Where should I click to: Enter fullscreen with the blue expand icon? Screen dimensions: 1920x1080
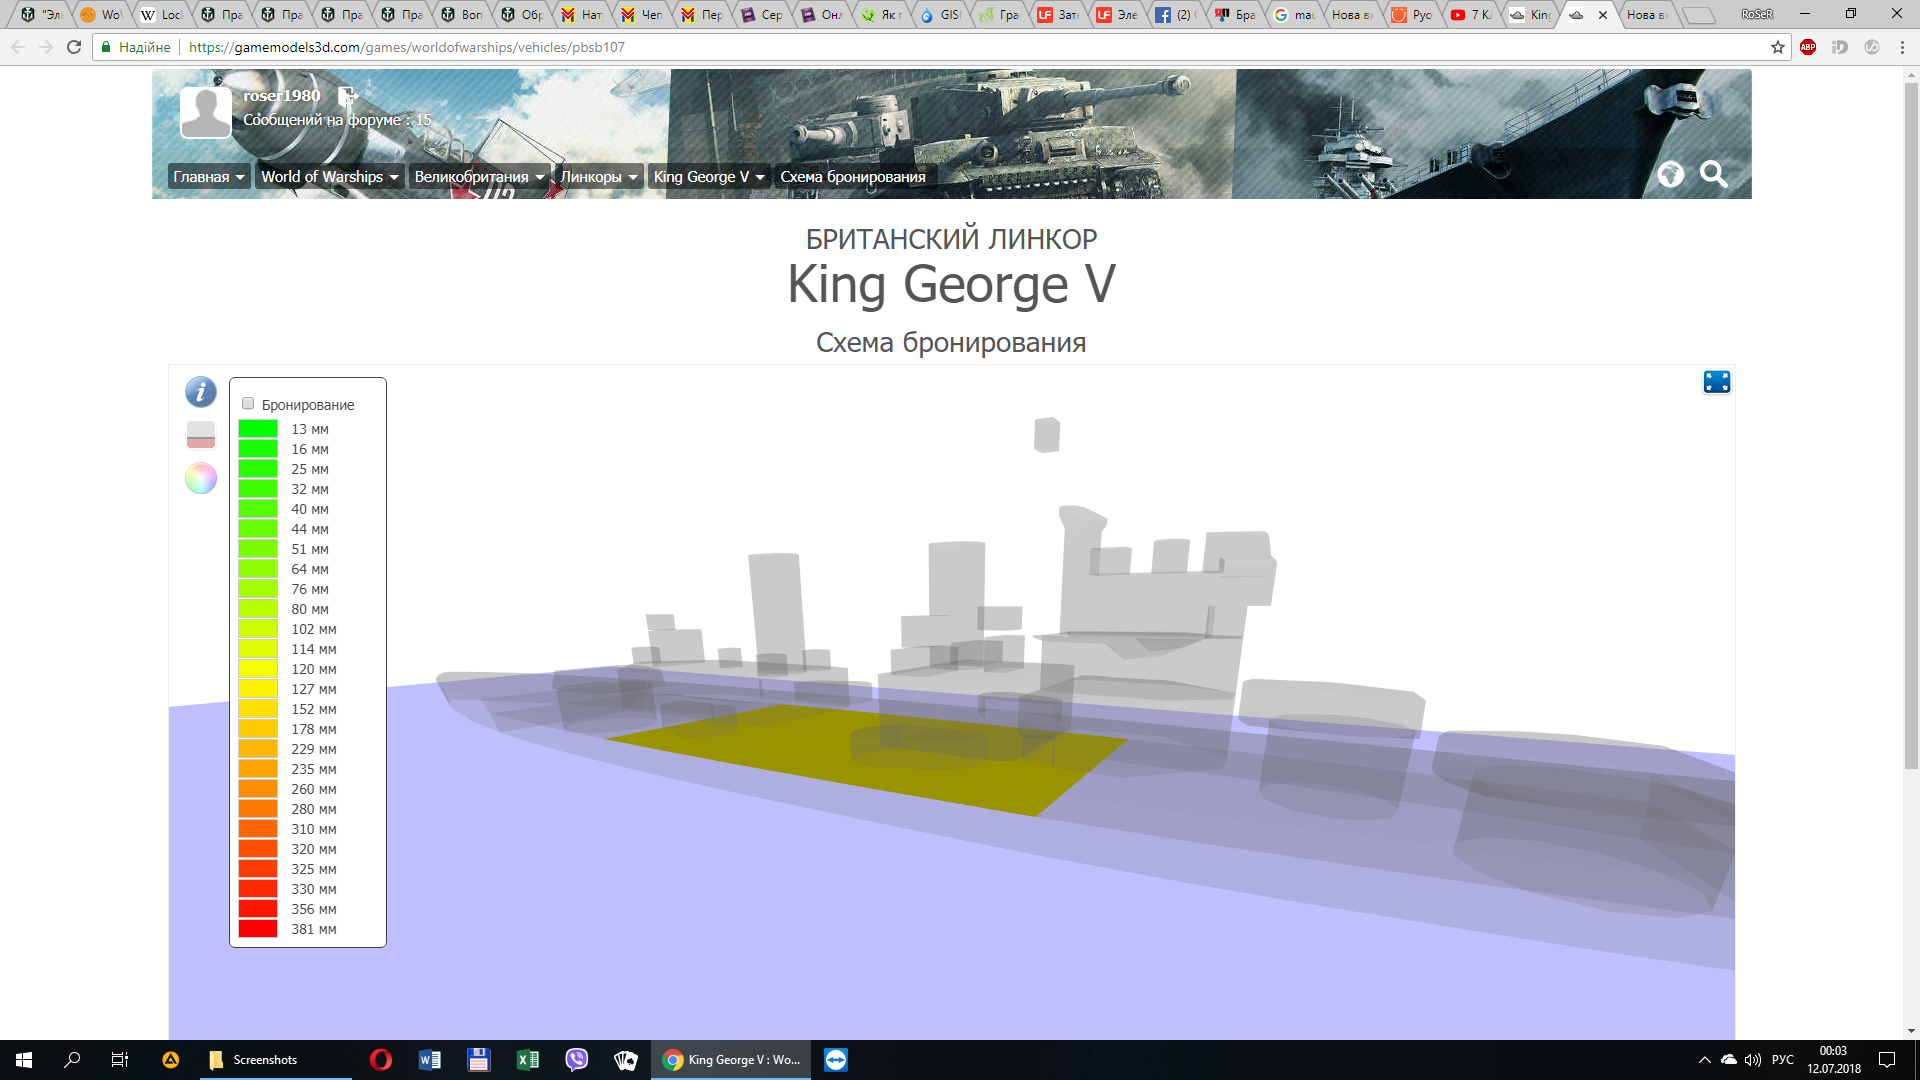[x=1717, y=382]
